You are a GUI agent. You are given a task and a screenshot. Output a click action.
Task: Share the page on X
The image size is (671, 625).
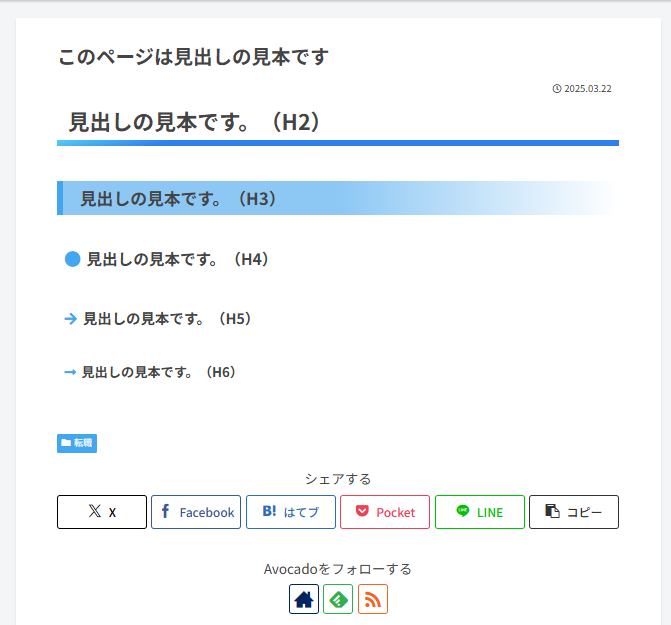click(102, 512)
